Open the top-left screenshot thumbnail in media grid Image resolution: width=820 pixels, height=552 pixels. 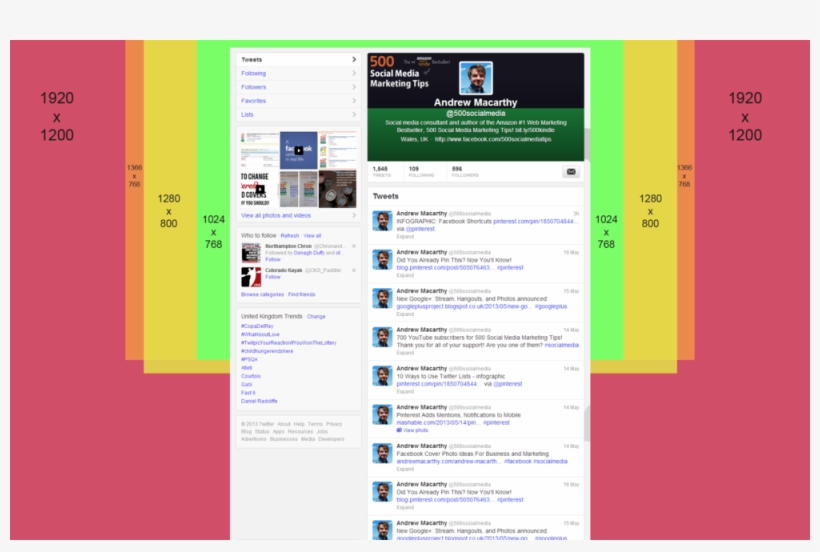pyautogui.click(x=260, y=150)
